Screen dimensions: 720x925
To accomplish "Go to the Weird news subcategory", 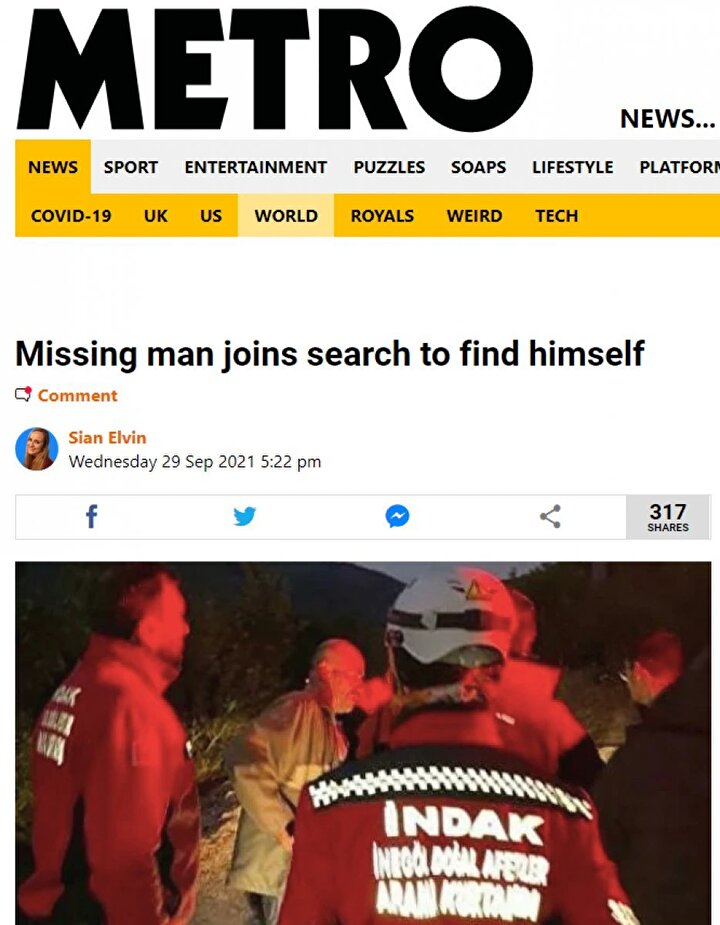I will coord(474,216).
